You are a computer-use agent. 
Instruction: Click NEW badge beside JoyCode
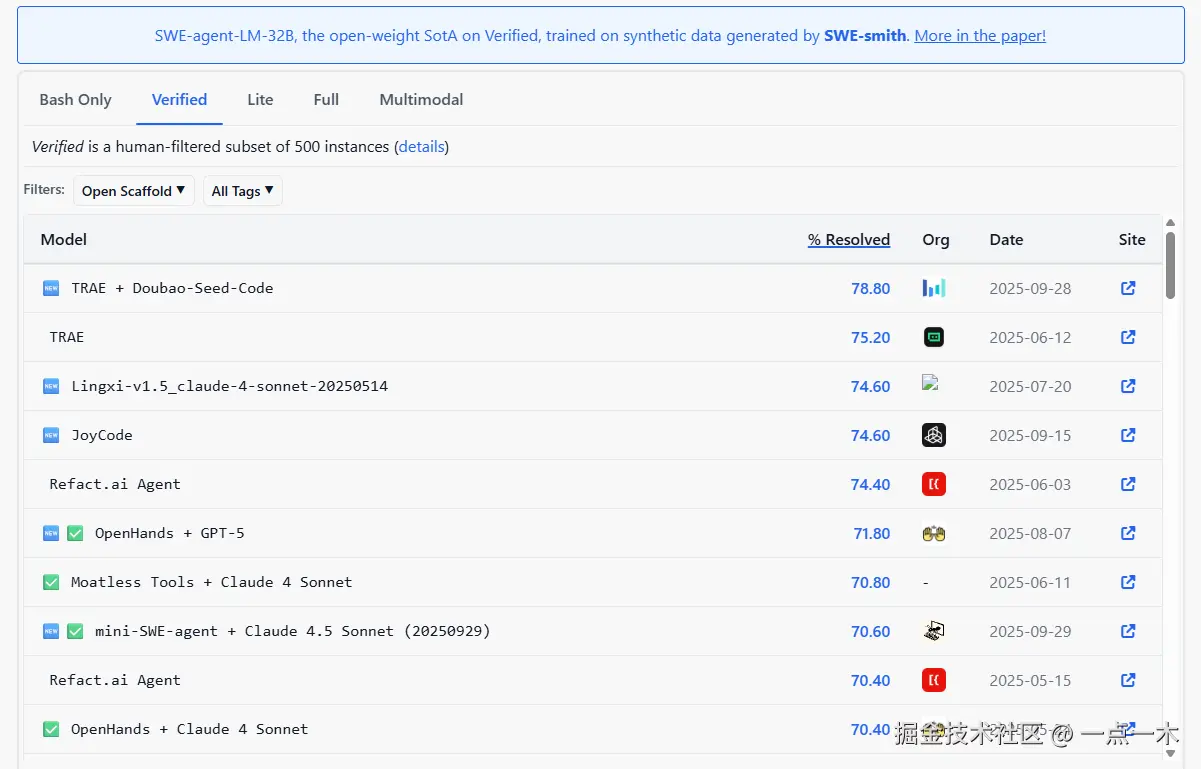pyautogui.click(x=51, y=435)
